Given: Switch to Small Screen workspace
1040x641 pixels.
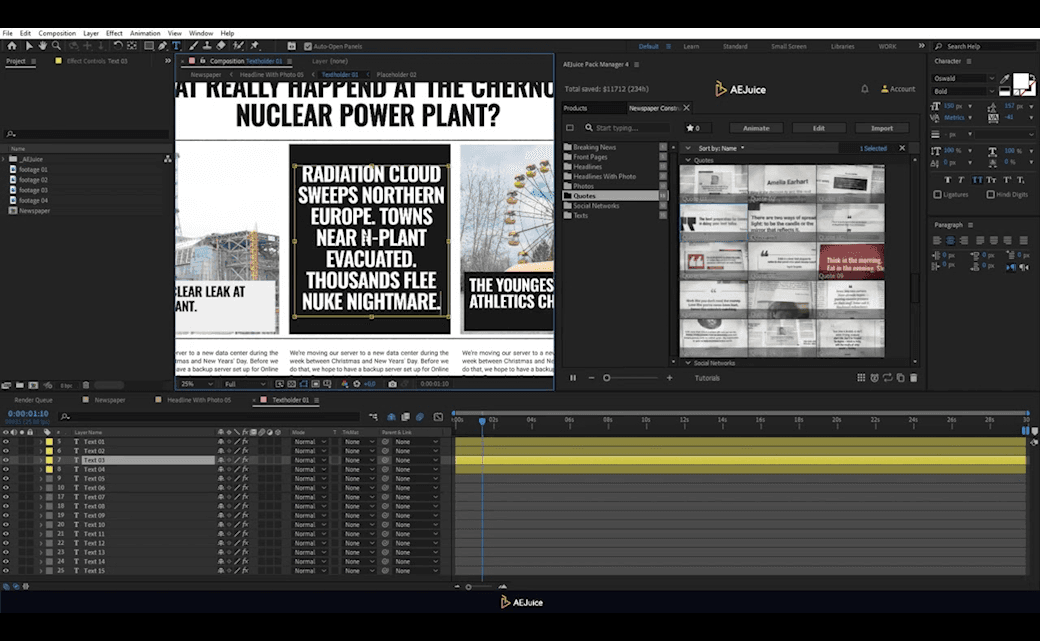Looking at the screenshot, I should point(789,46).
